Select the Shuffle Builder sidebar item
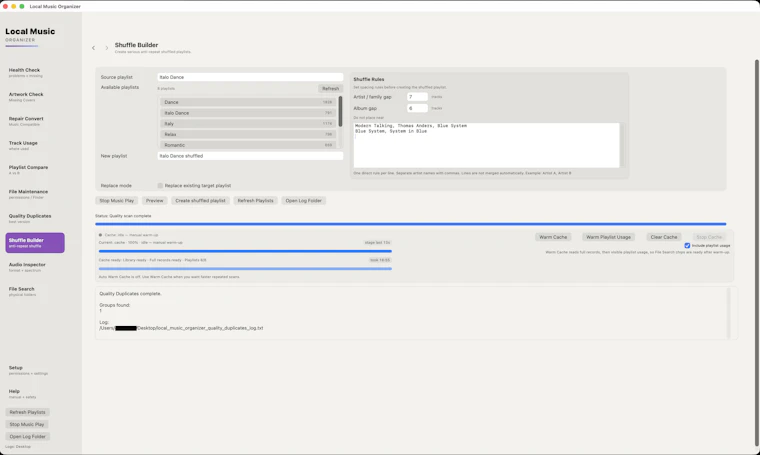This screenshot has height=455, width=760. [35, 243]
